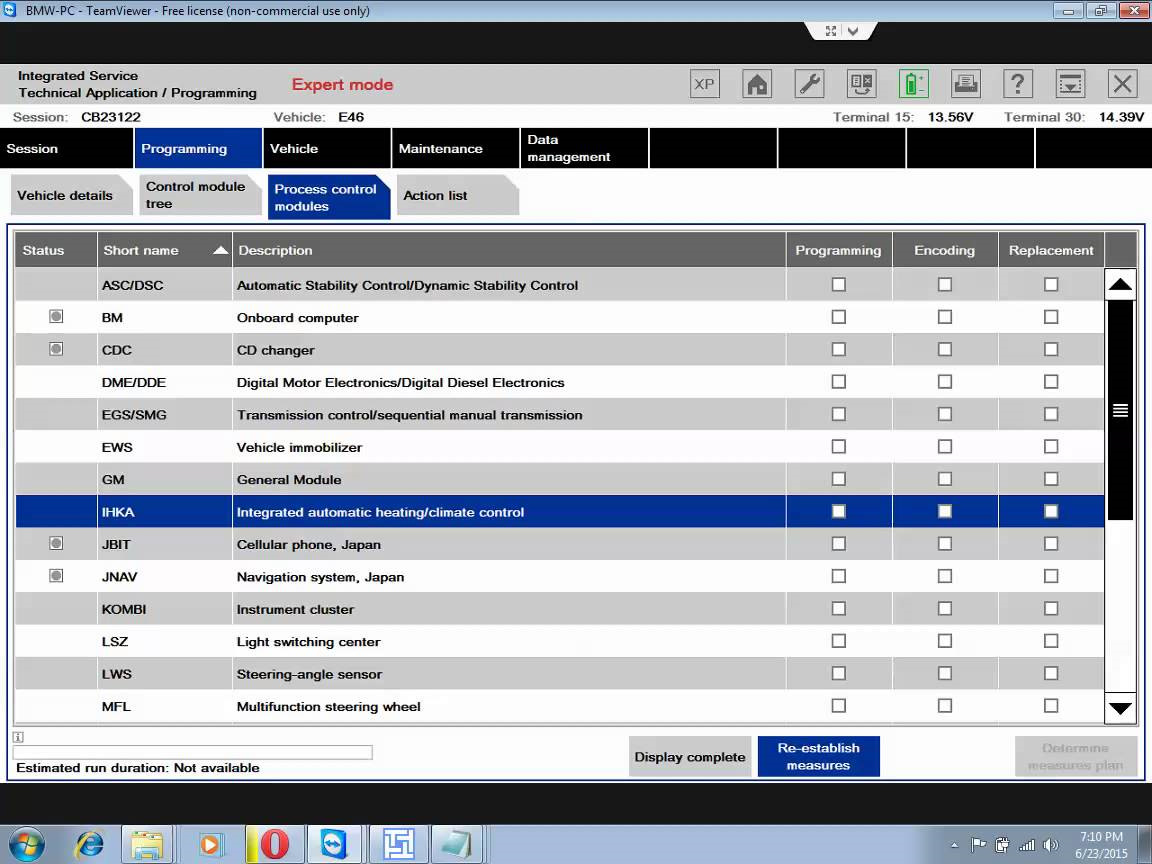The width and height of the screenshot is (1152, 864).
Task: Switch to Vehicle details subtab
Action: [71, 195]
